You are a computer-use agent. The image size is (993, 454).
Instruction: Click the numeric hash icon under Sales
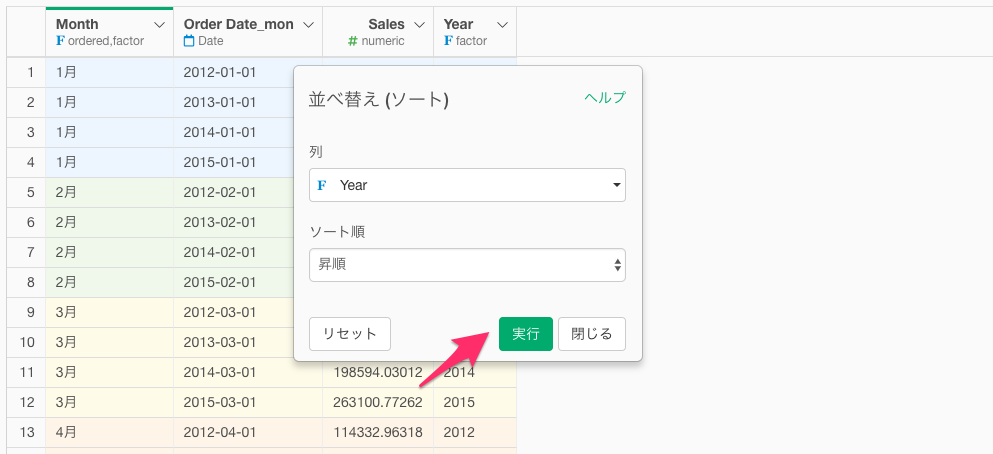(353, 41)
